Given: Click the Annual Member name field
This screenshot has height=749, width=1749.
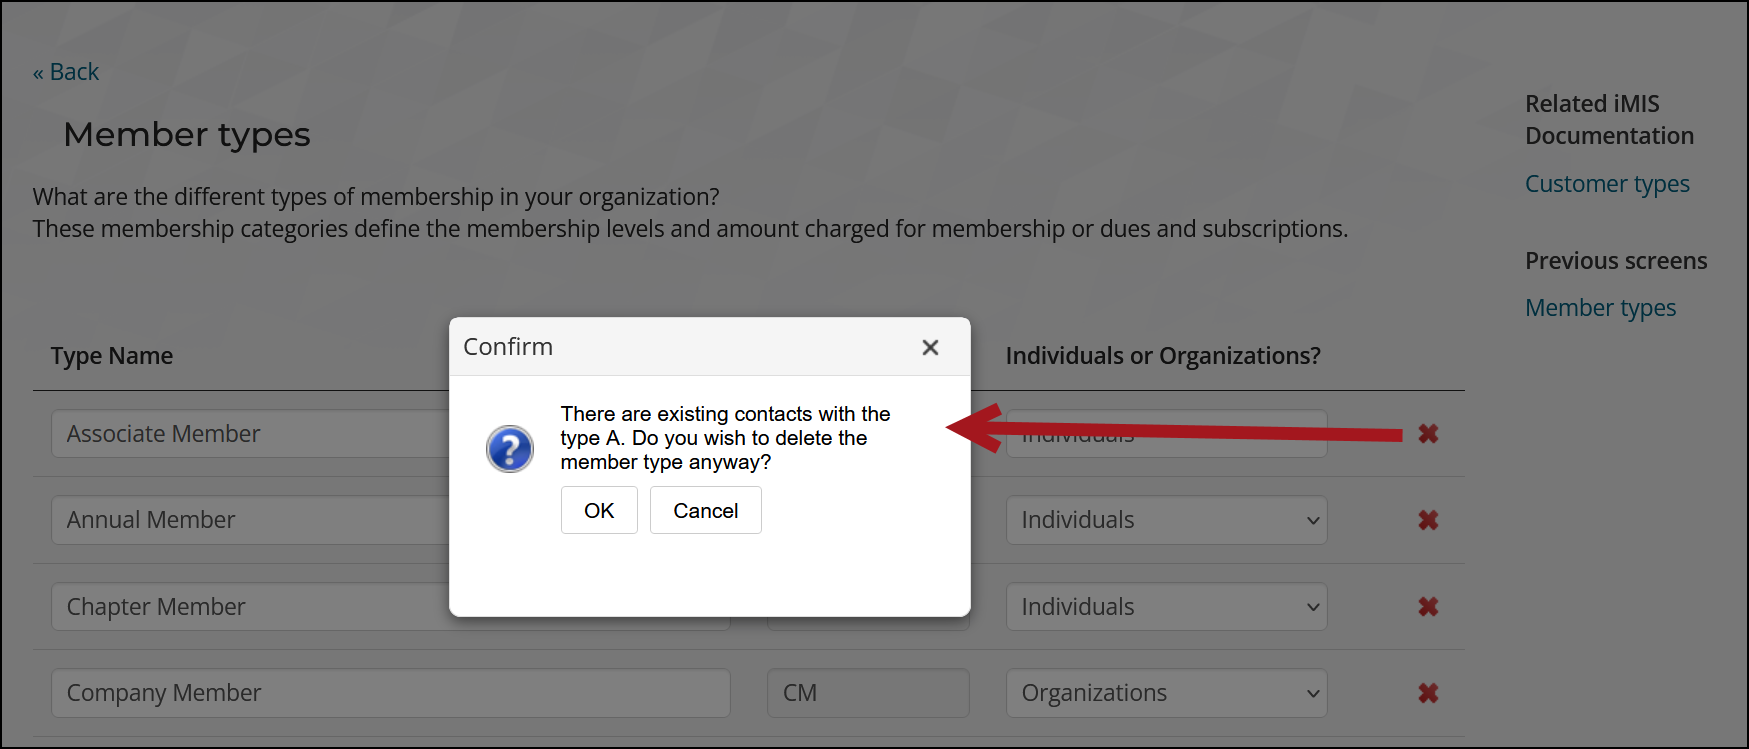Looking at the screenshot, I should coord(250,520).
